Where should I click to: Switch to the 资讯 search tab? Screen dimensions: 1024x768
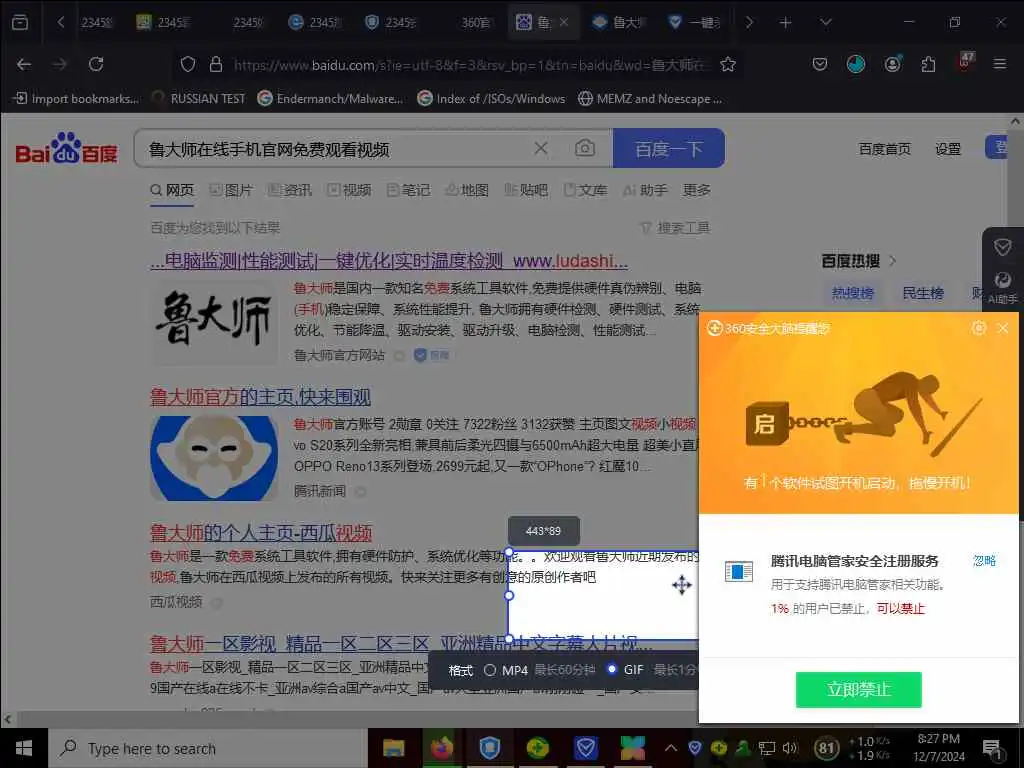click(x=290, y=190)
